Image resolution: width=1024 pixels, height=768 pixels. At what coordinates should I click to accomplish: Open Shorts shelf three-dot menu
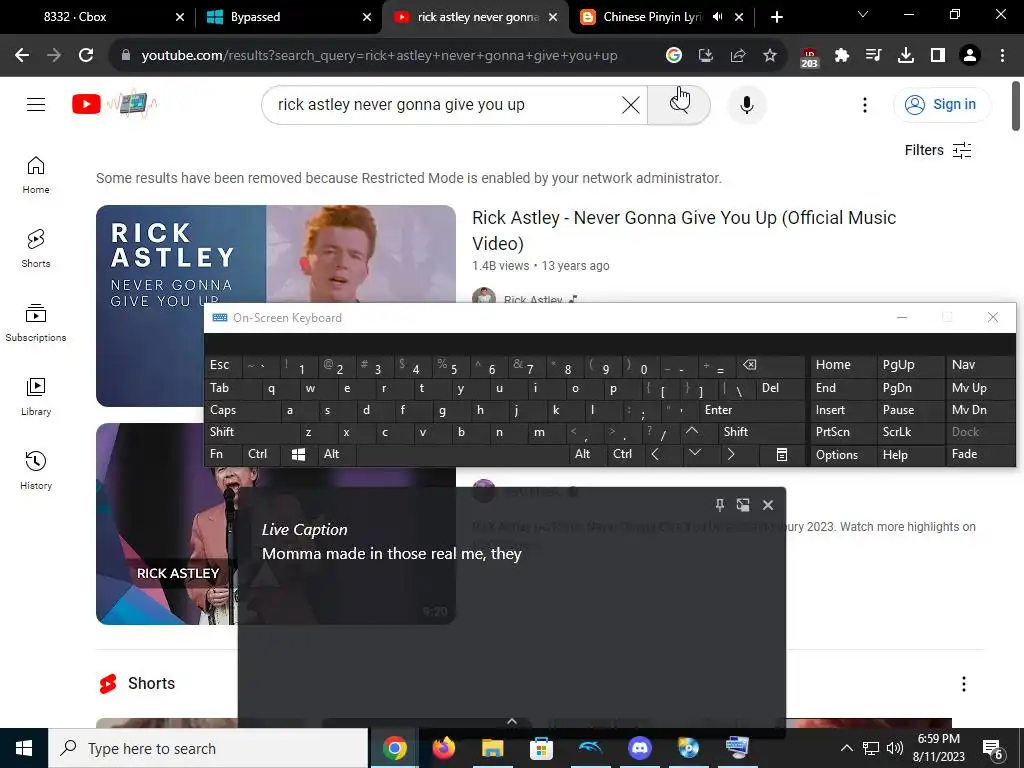click(963, 684)
